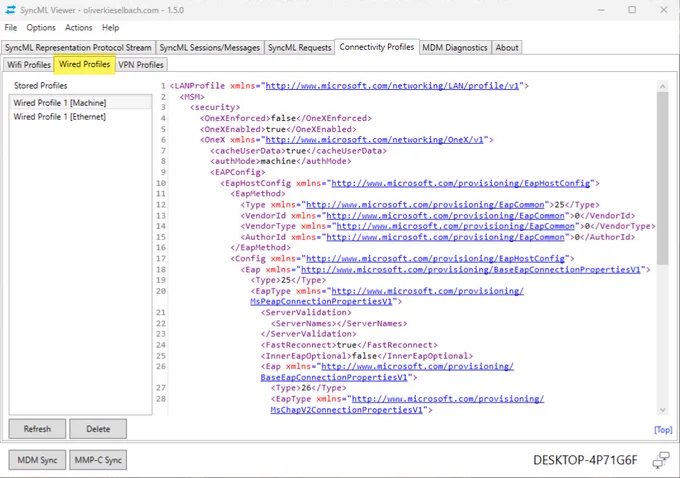This screenshot has height=478, width=680.
Task: Open EapCommon link on the Type line 12
Action: pyautogui.click(x=425, y=205)
